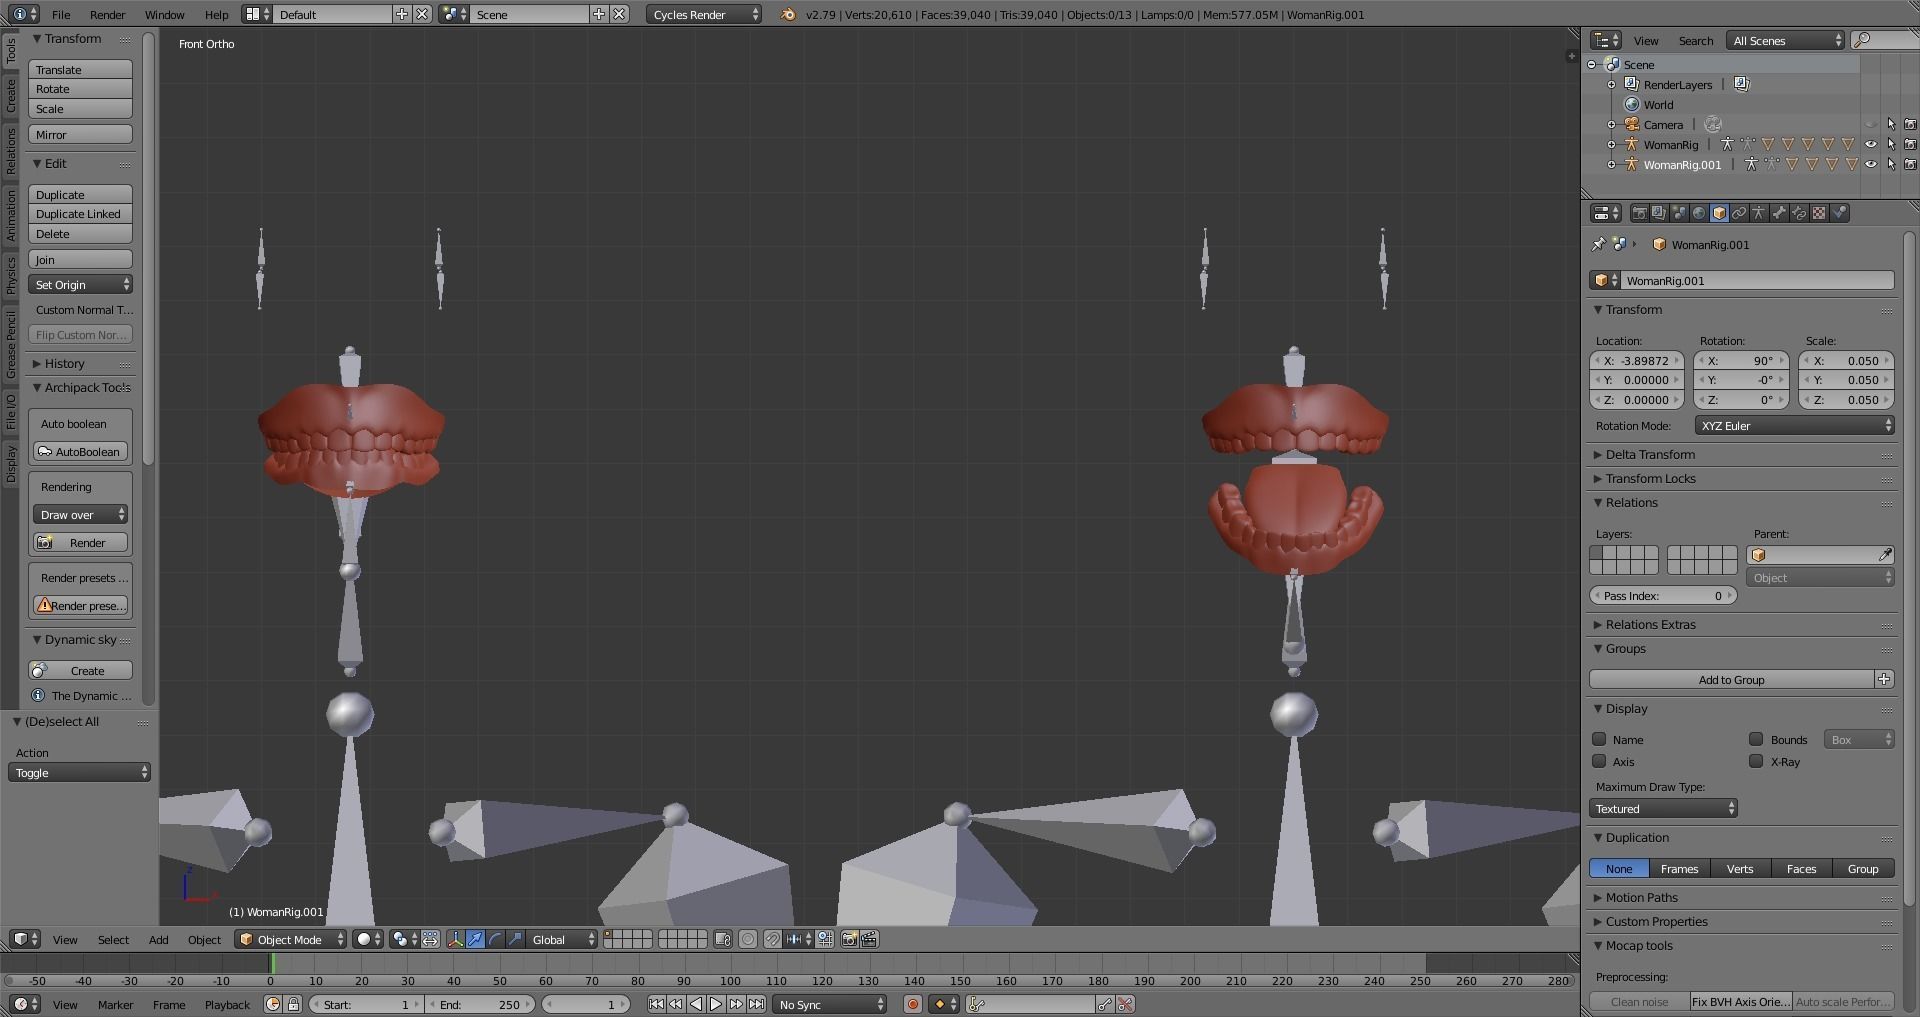This screenshot has height=1017, width=1920.
Task: Toggle visibility eye for WomanRig in outliner
Action: click(1871, 144)
